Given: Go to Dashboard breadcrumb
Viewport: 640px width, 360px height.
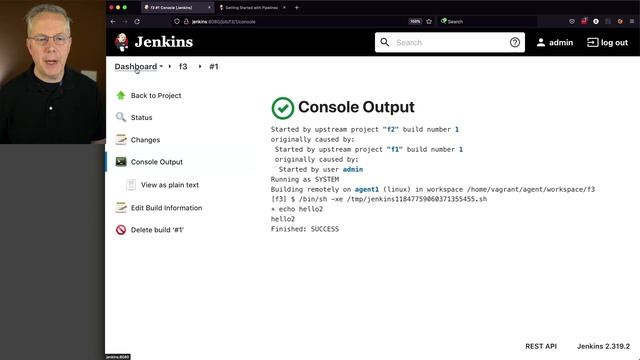Looking at the screenshot, I should point(136,67).
